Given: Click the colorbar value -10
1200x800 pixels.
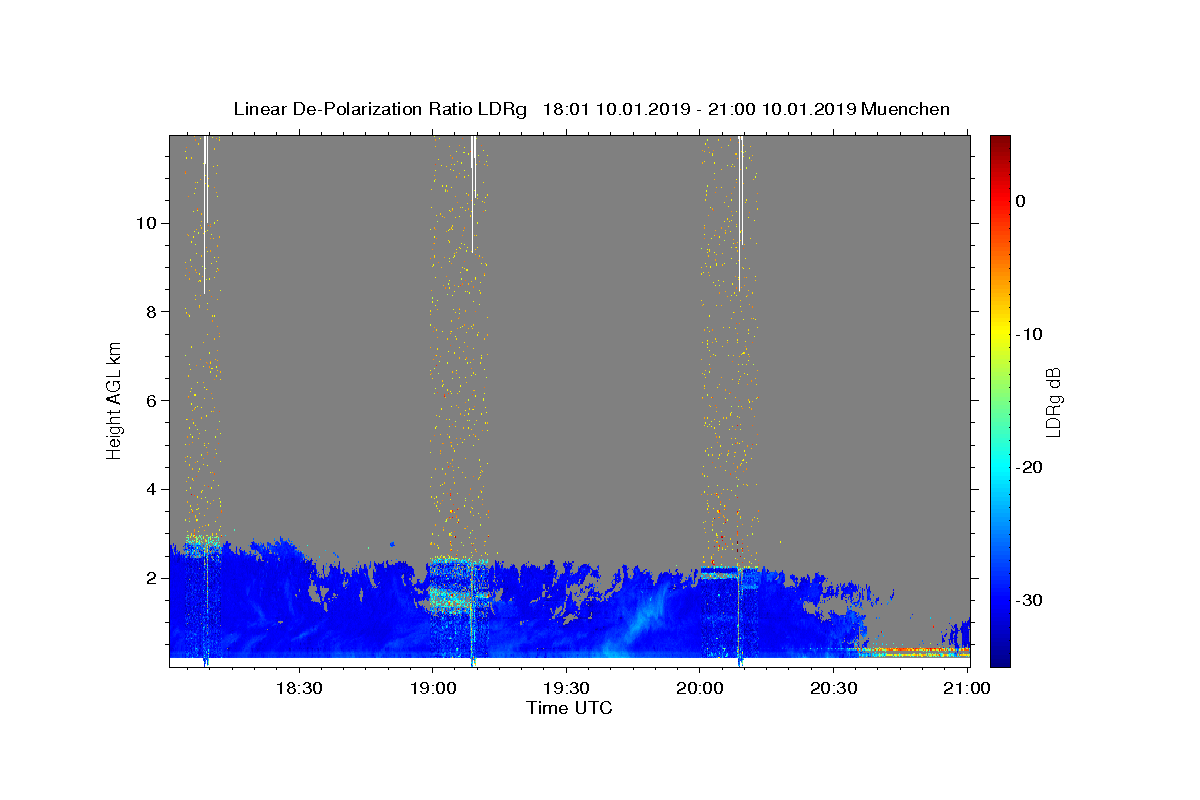Looking at the screenshot, I should pos(1029,334).
